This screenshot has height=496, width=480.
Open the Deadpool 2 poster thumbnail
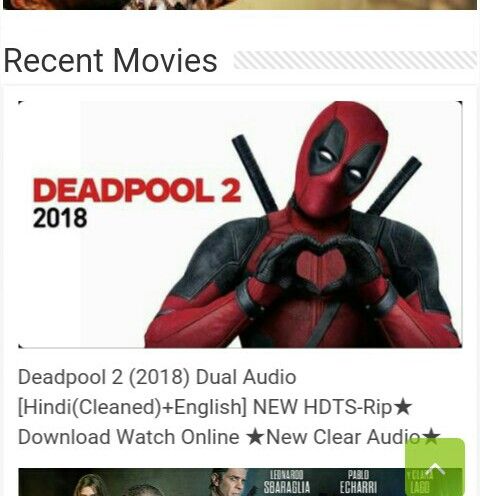click(240, 224)
